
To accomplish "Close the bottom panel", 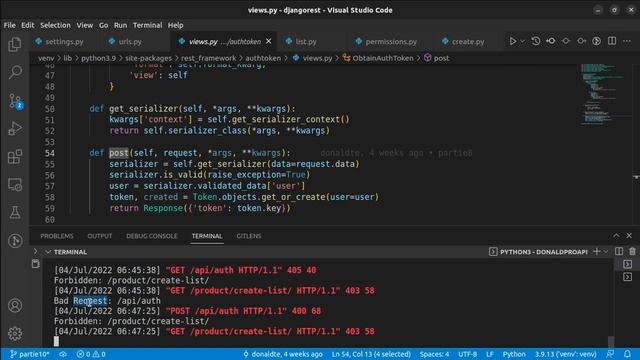I will (629, 236).
